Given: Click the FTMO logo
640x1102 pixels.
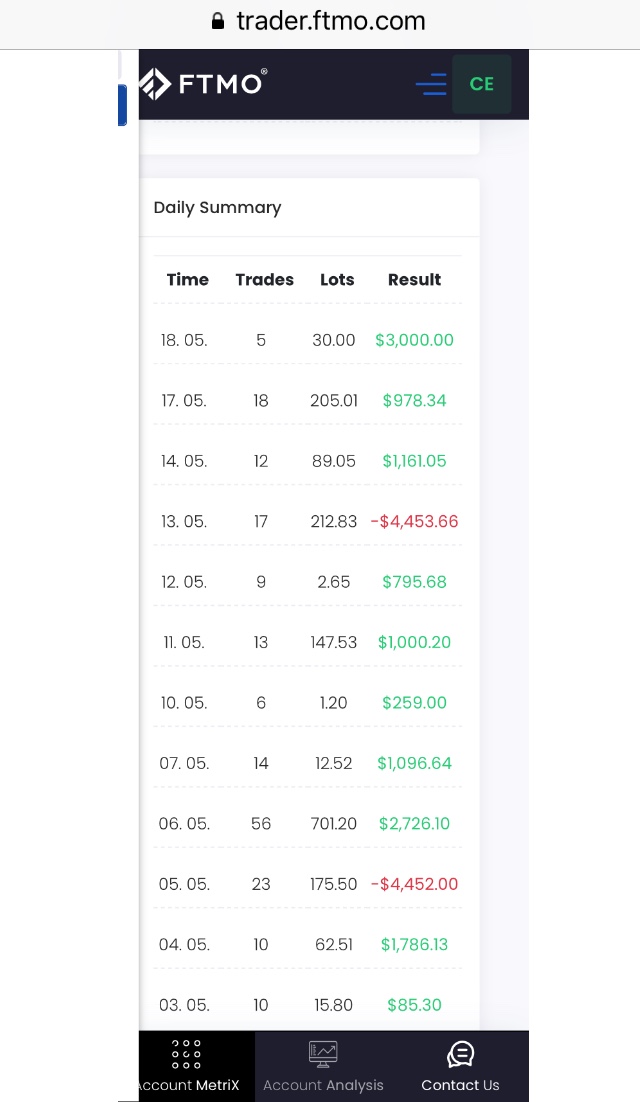Looking at the screenshot, I should [203, 84].
